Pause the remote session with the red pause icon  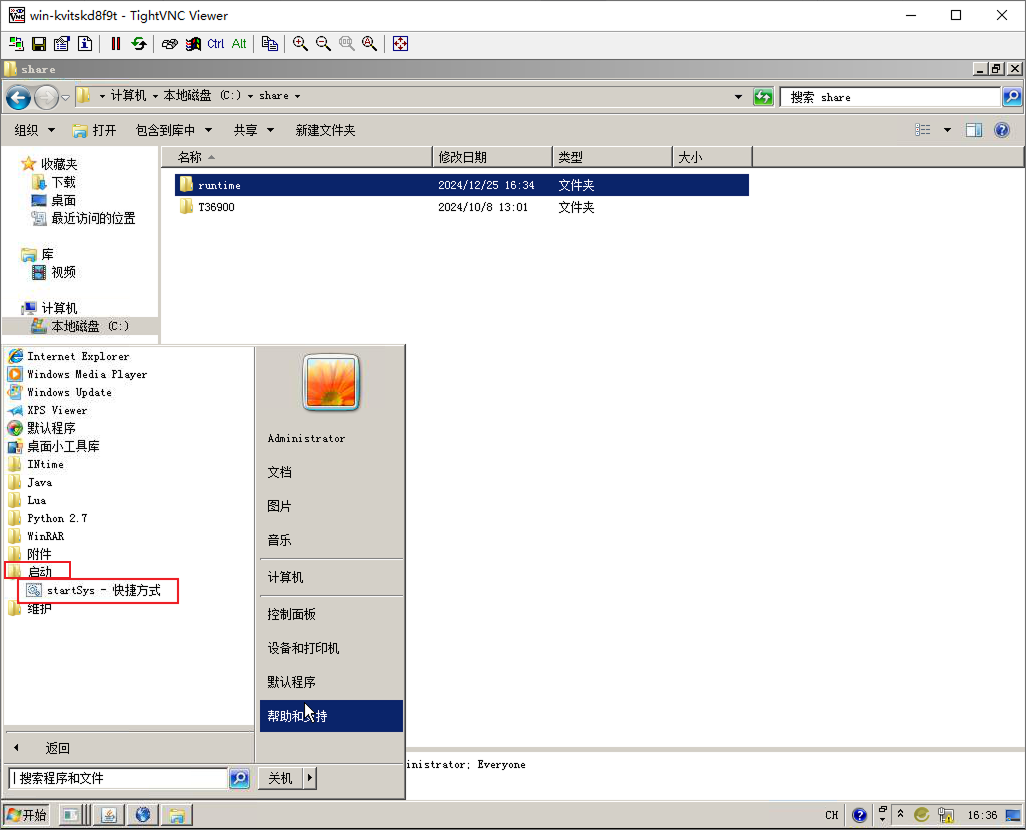point(116,44)
